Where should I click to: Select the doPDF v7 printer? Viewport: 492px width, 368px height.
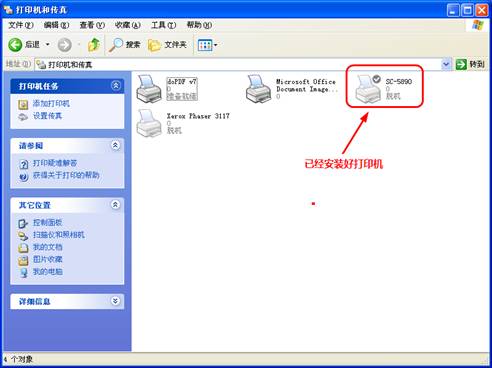[x=149, y=89]
